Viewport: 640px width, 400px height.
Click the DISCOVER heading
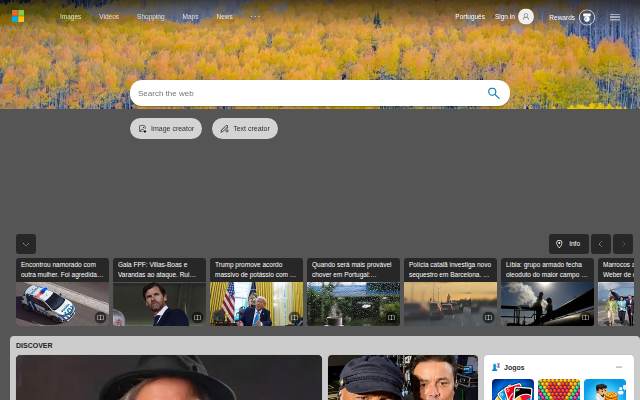point(34,346)
